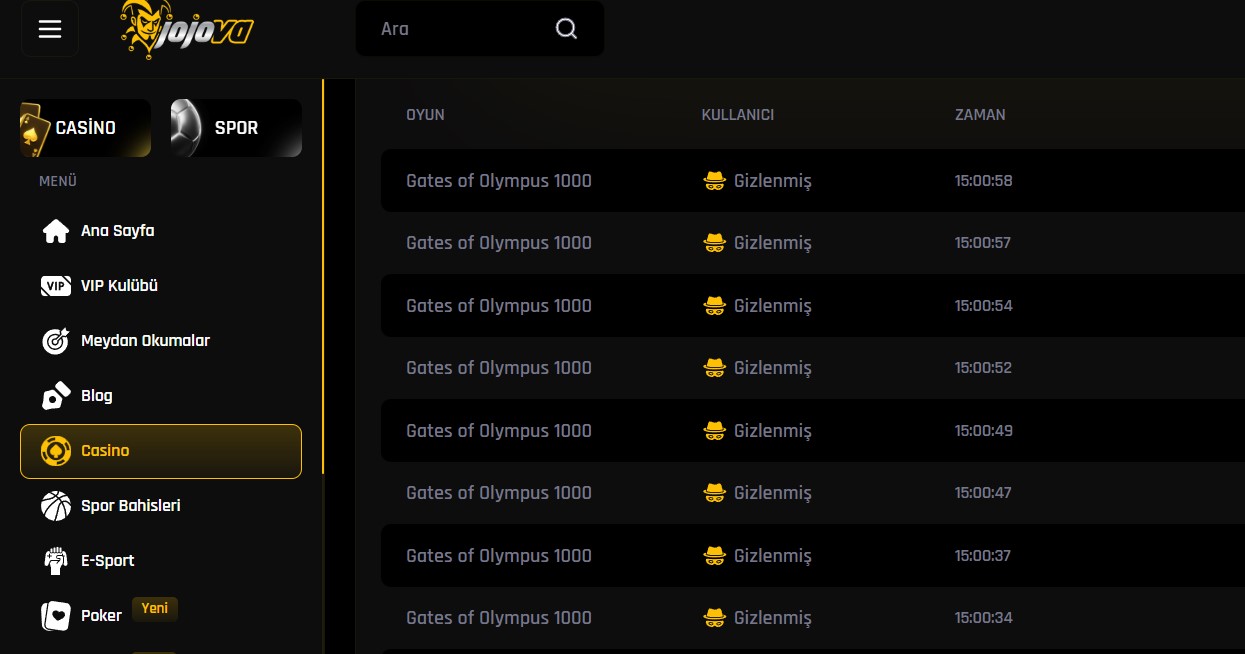The image size is (1245, 654).
Task: Click the ZAMAN column header
Action: [x=980, y=115]
